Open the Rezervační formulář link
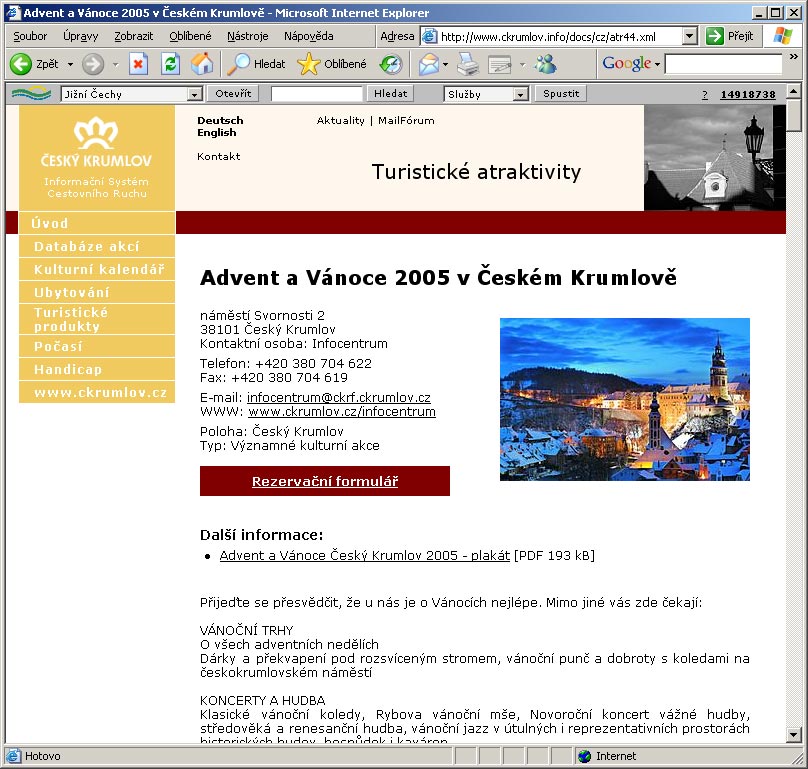This screenshot has width=808, height=769. point(325,481)
